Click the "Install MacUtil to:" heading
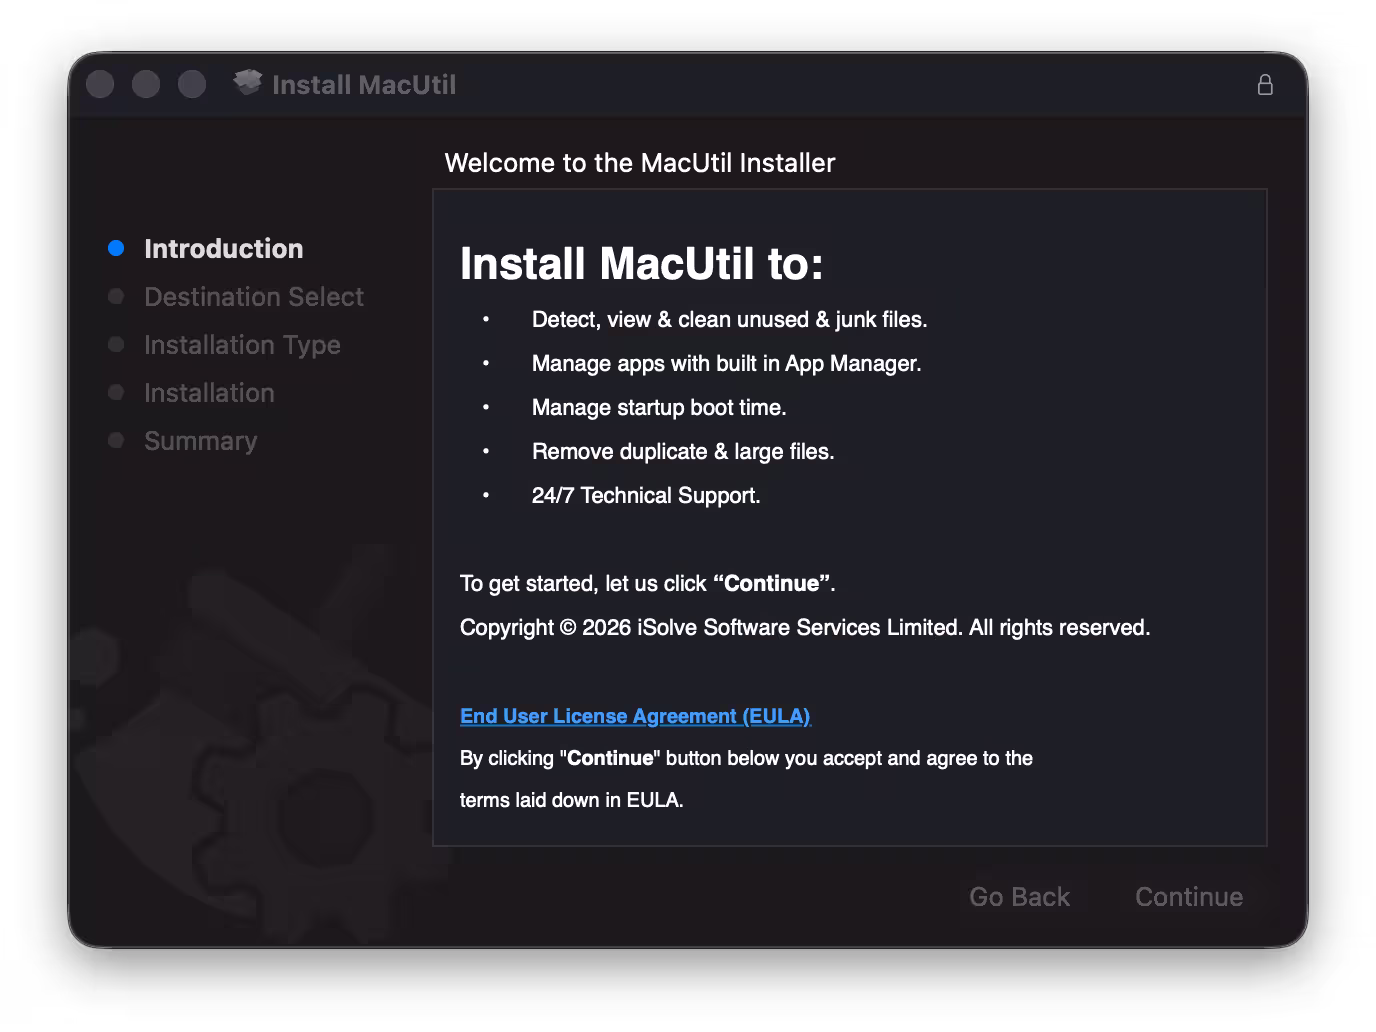Viewport: 1376px width, 1032px height. tap(642, 264)
